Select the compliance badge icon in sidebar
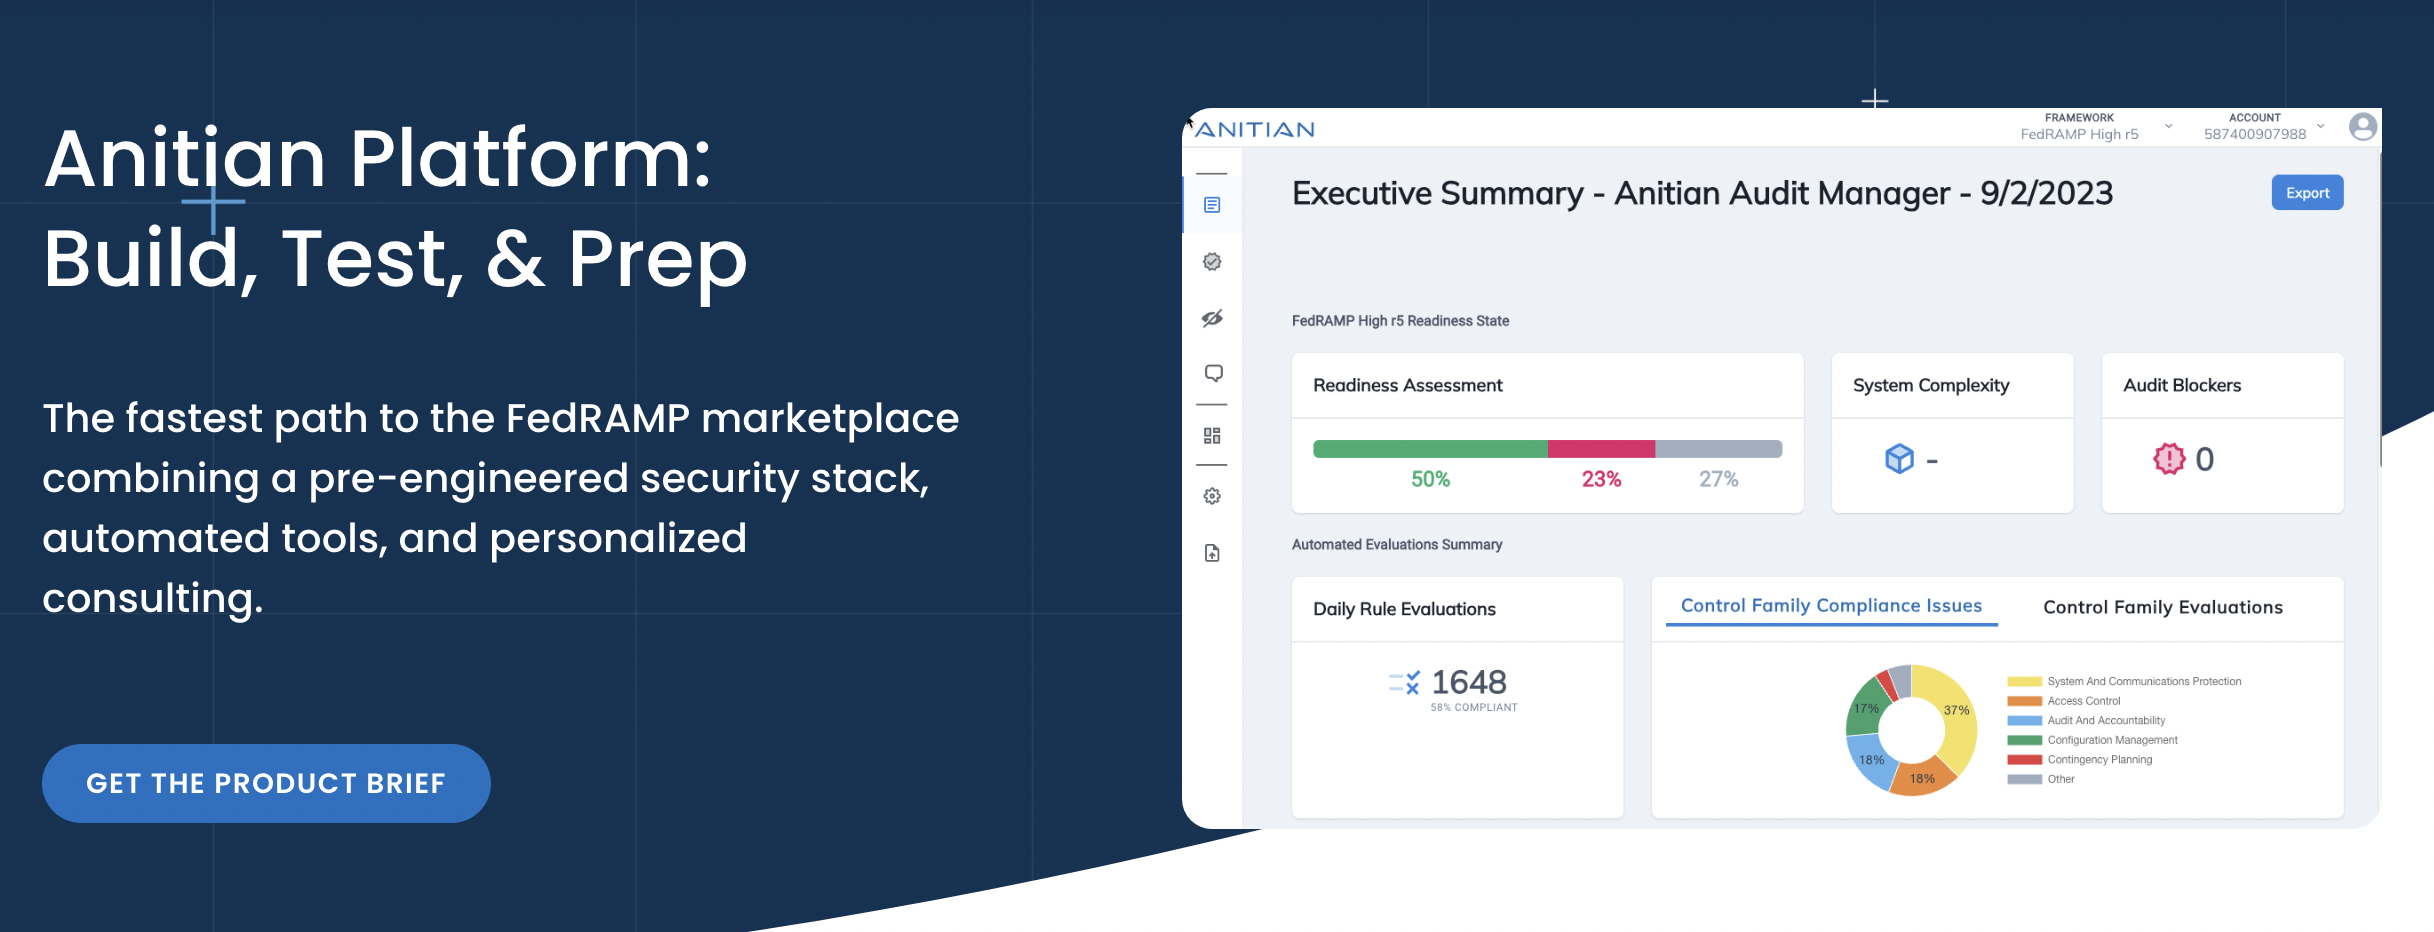2434x932 pixels. point(1213,262)
